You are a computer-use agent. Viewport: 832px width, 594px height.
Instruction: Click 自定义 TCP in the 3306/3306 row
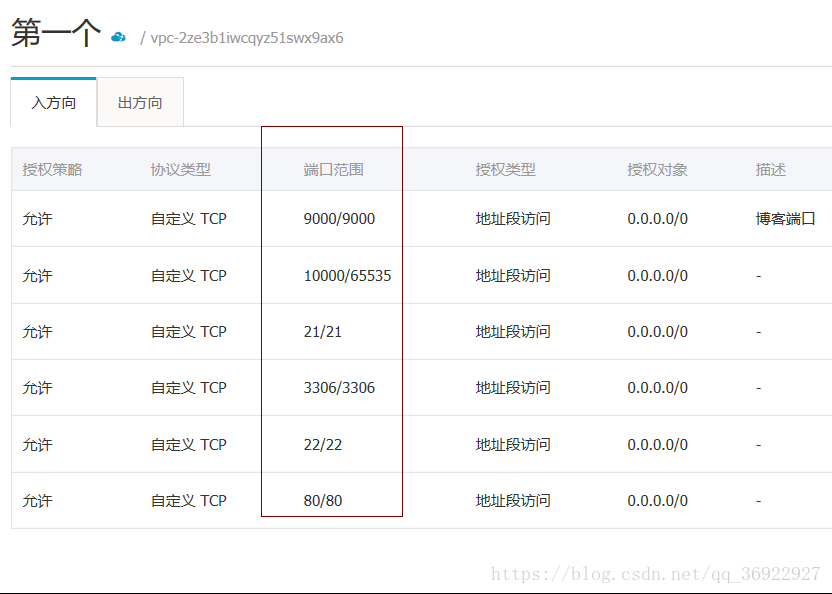point(189,388)
